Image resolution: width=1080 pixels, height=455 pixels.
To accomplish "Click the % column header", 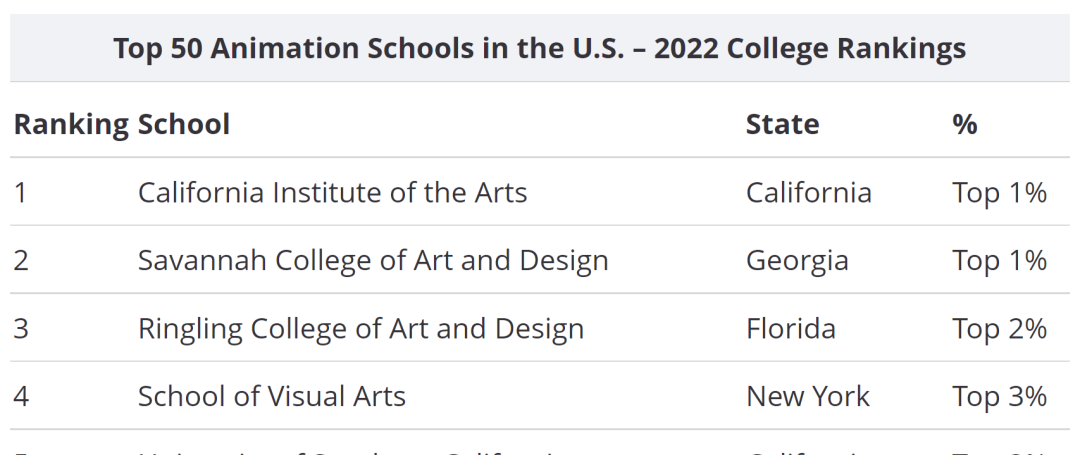I will 965,125.
